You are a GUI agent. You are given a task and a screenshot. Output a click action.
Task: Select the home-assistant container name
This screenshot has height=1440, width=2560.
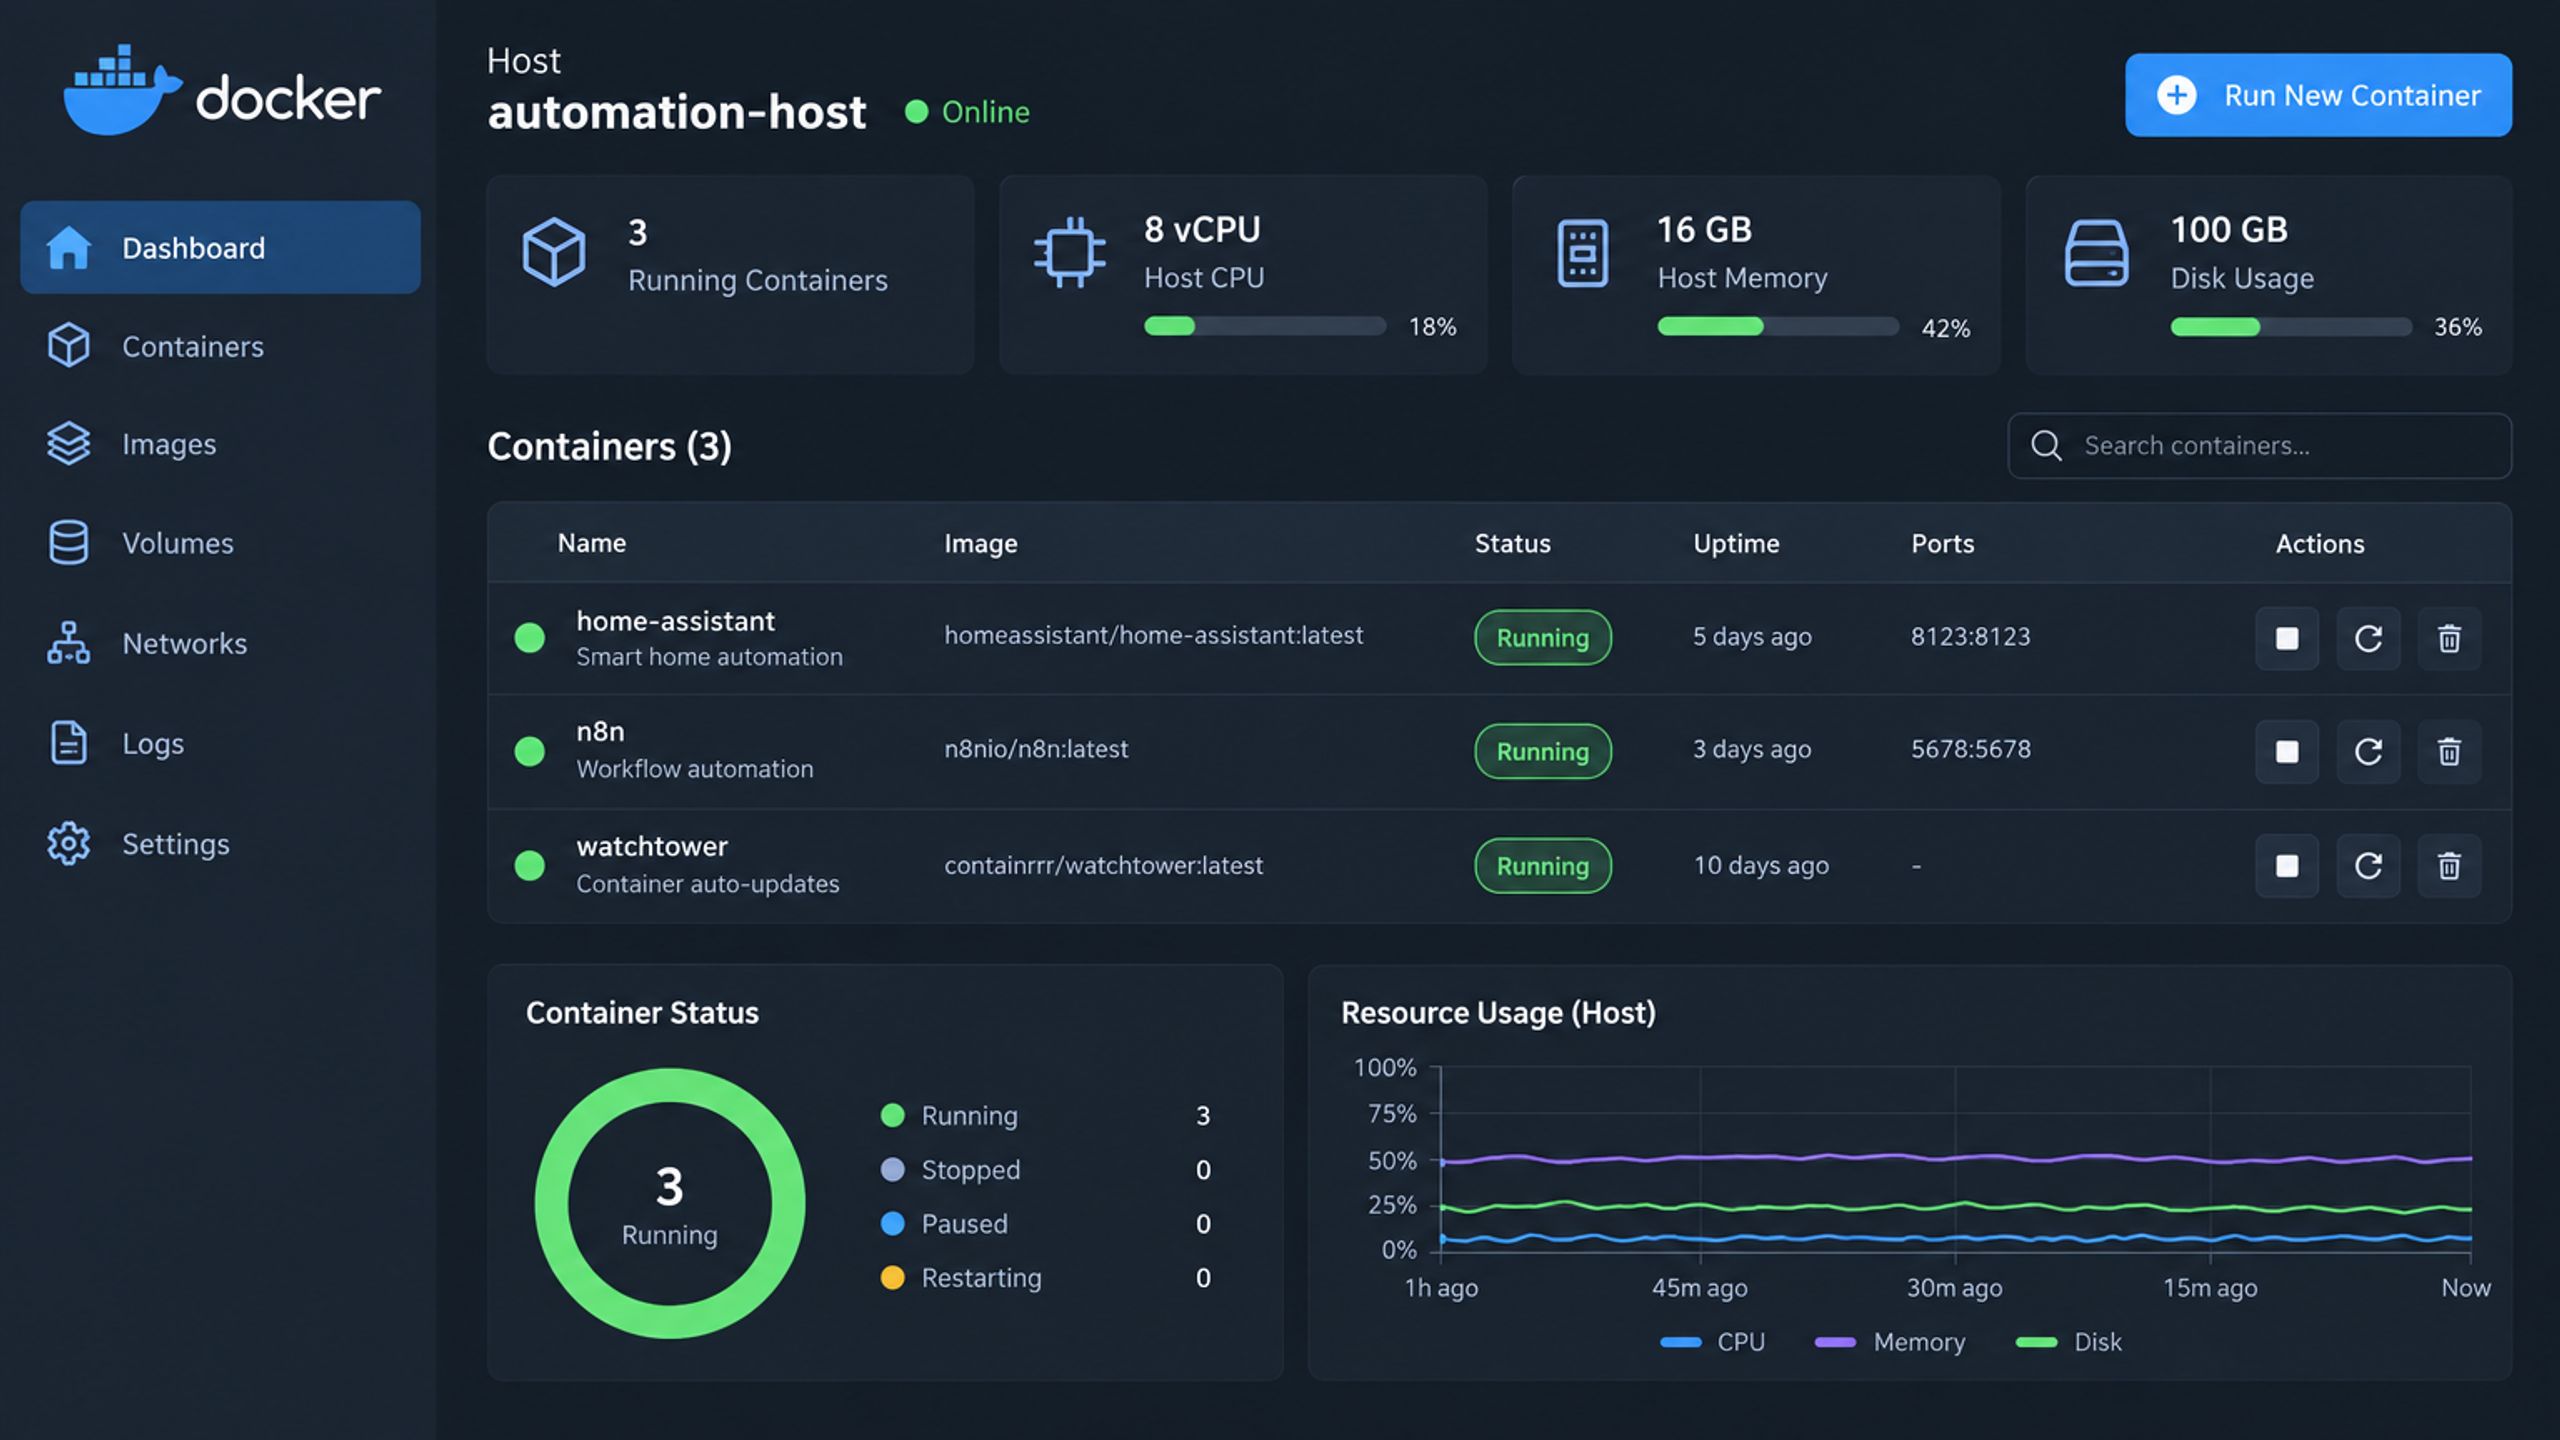[675, 621]
